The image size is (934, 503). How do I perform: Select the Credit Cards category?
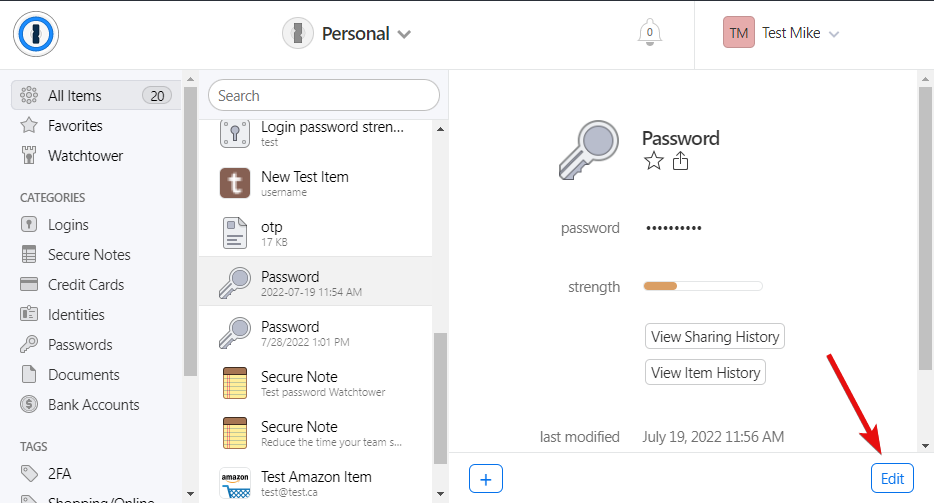(x=85, y=285)
